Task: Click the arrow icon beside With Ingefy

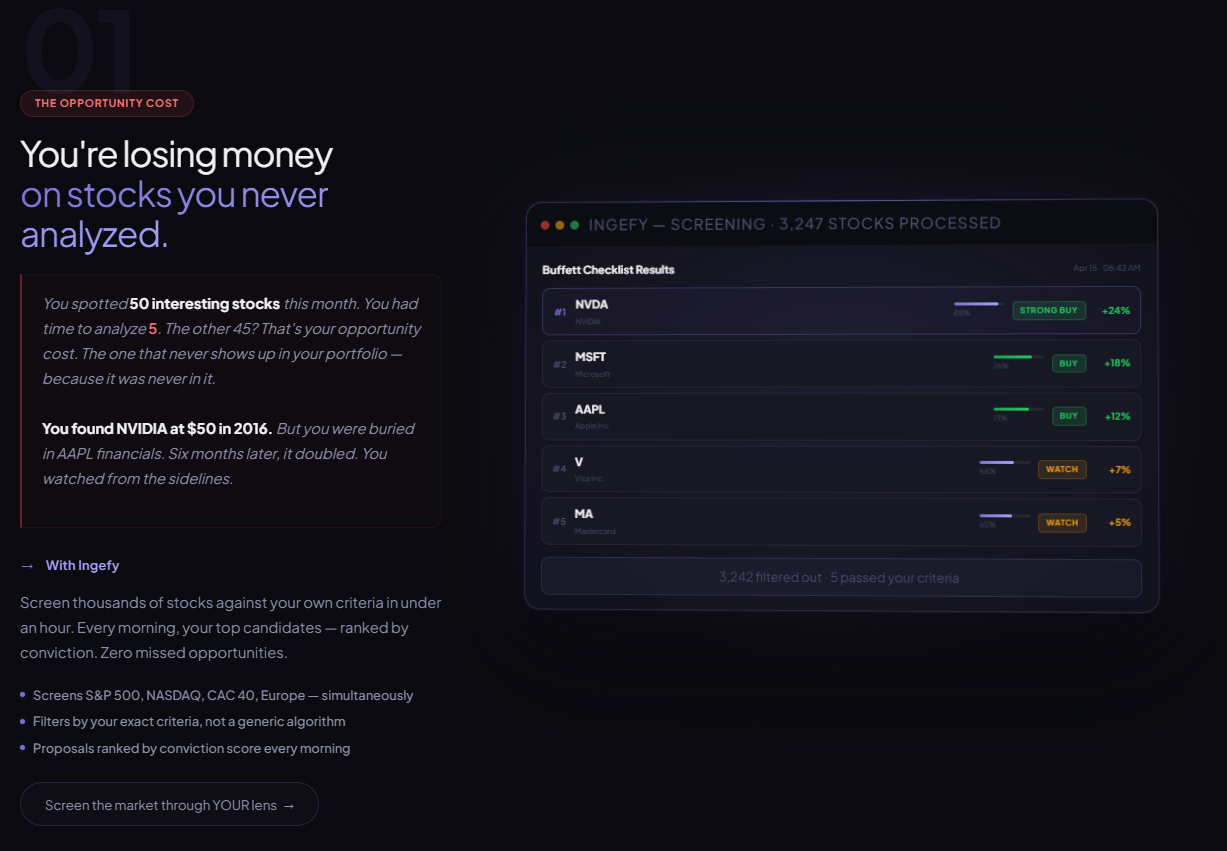Action: pyautogui.click(x=28, y=566)
